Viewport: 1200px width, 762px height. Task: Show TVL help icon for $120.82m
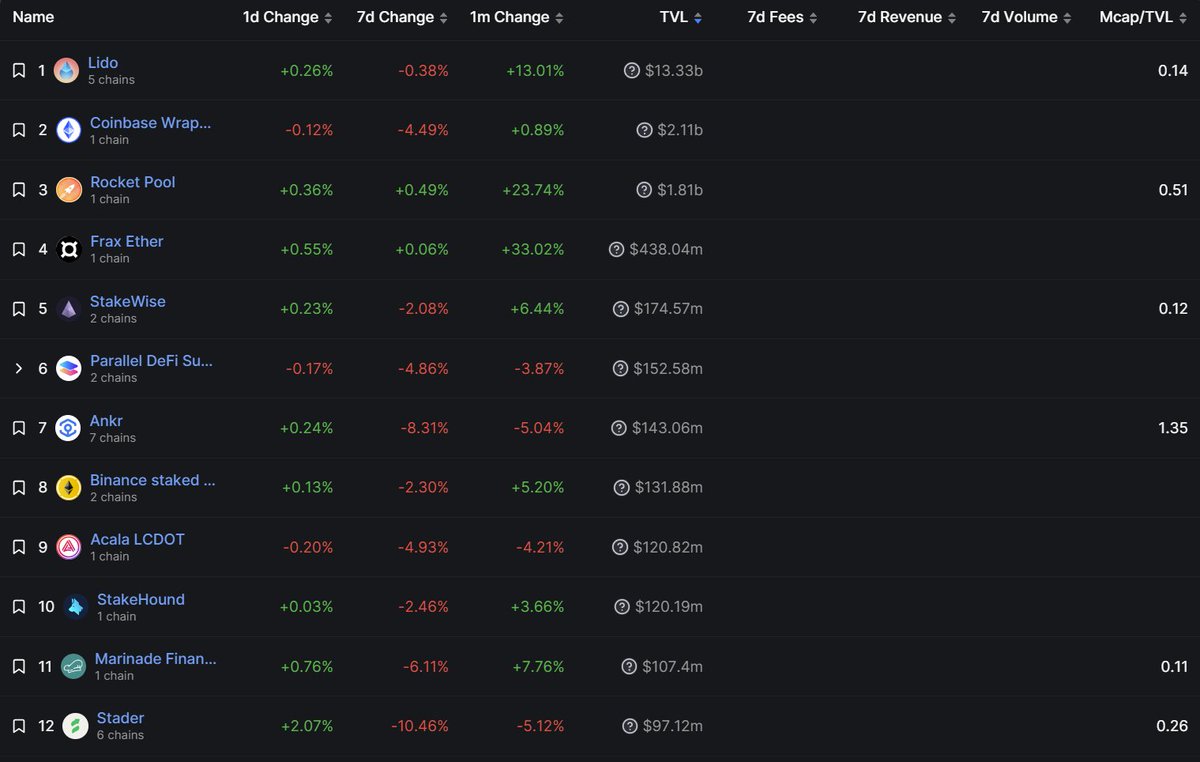(621, 547)
